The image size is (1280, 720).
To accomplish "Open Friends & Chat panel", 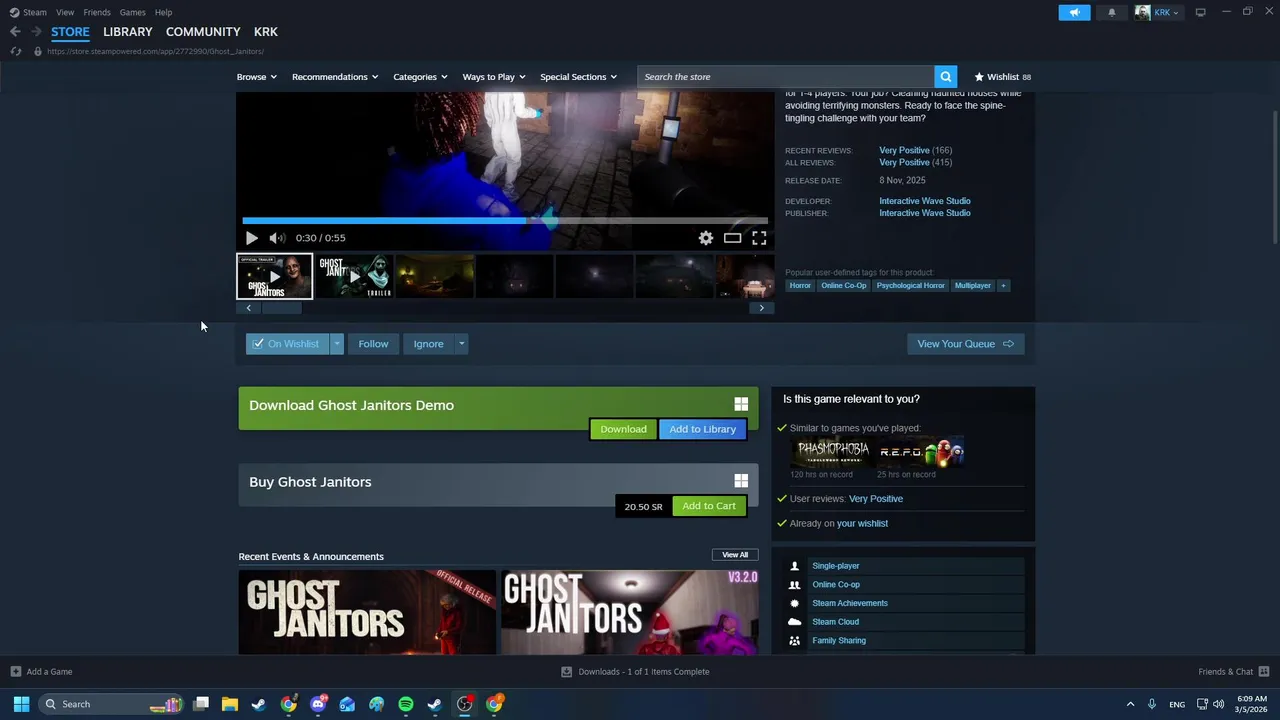I will click(1234, 672).
